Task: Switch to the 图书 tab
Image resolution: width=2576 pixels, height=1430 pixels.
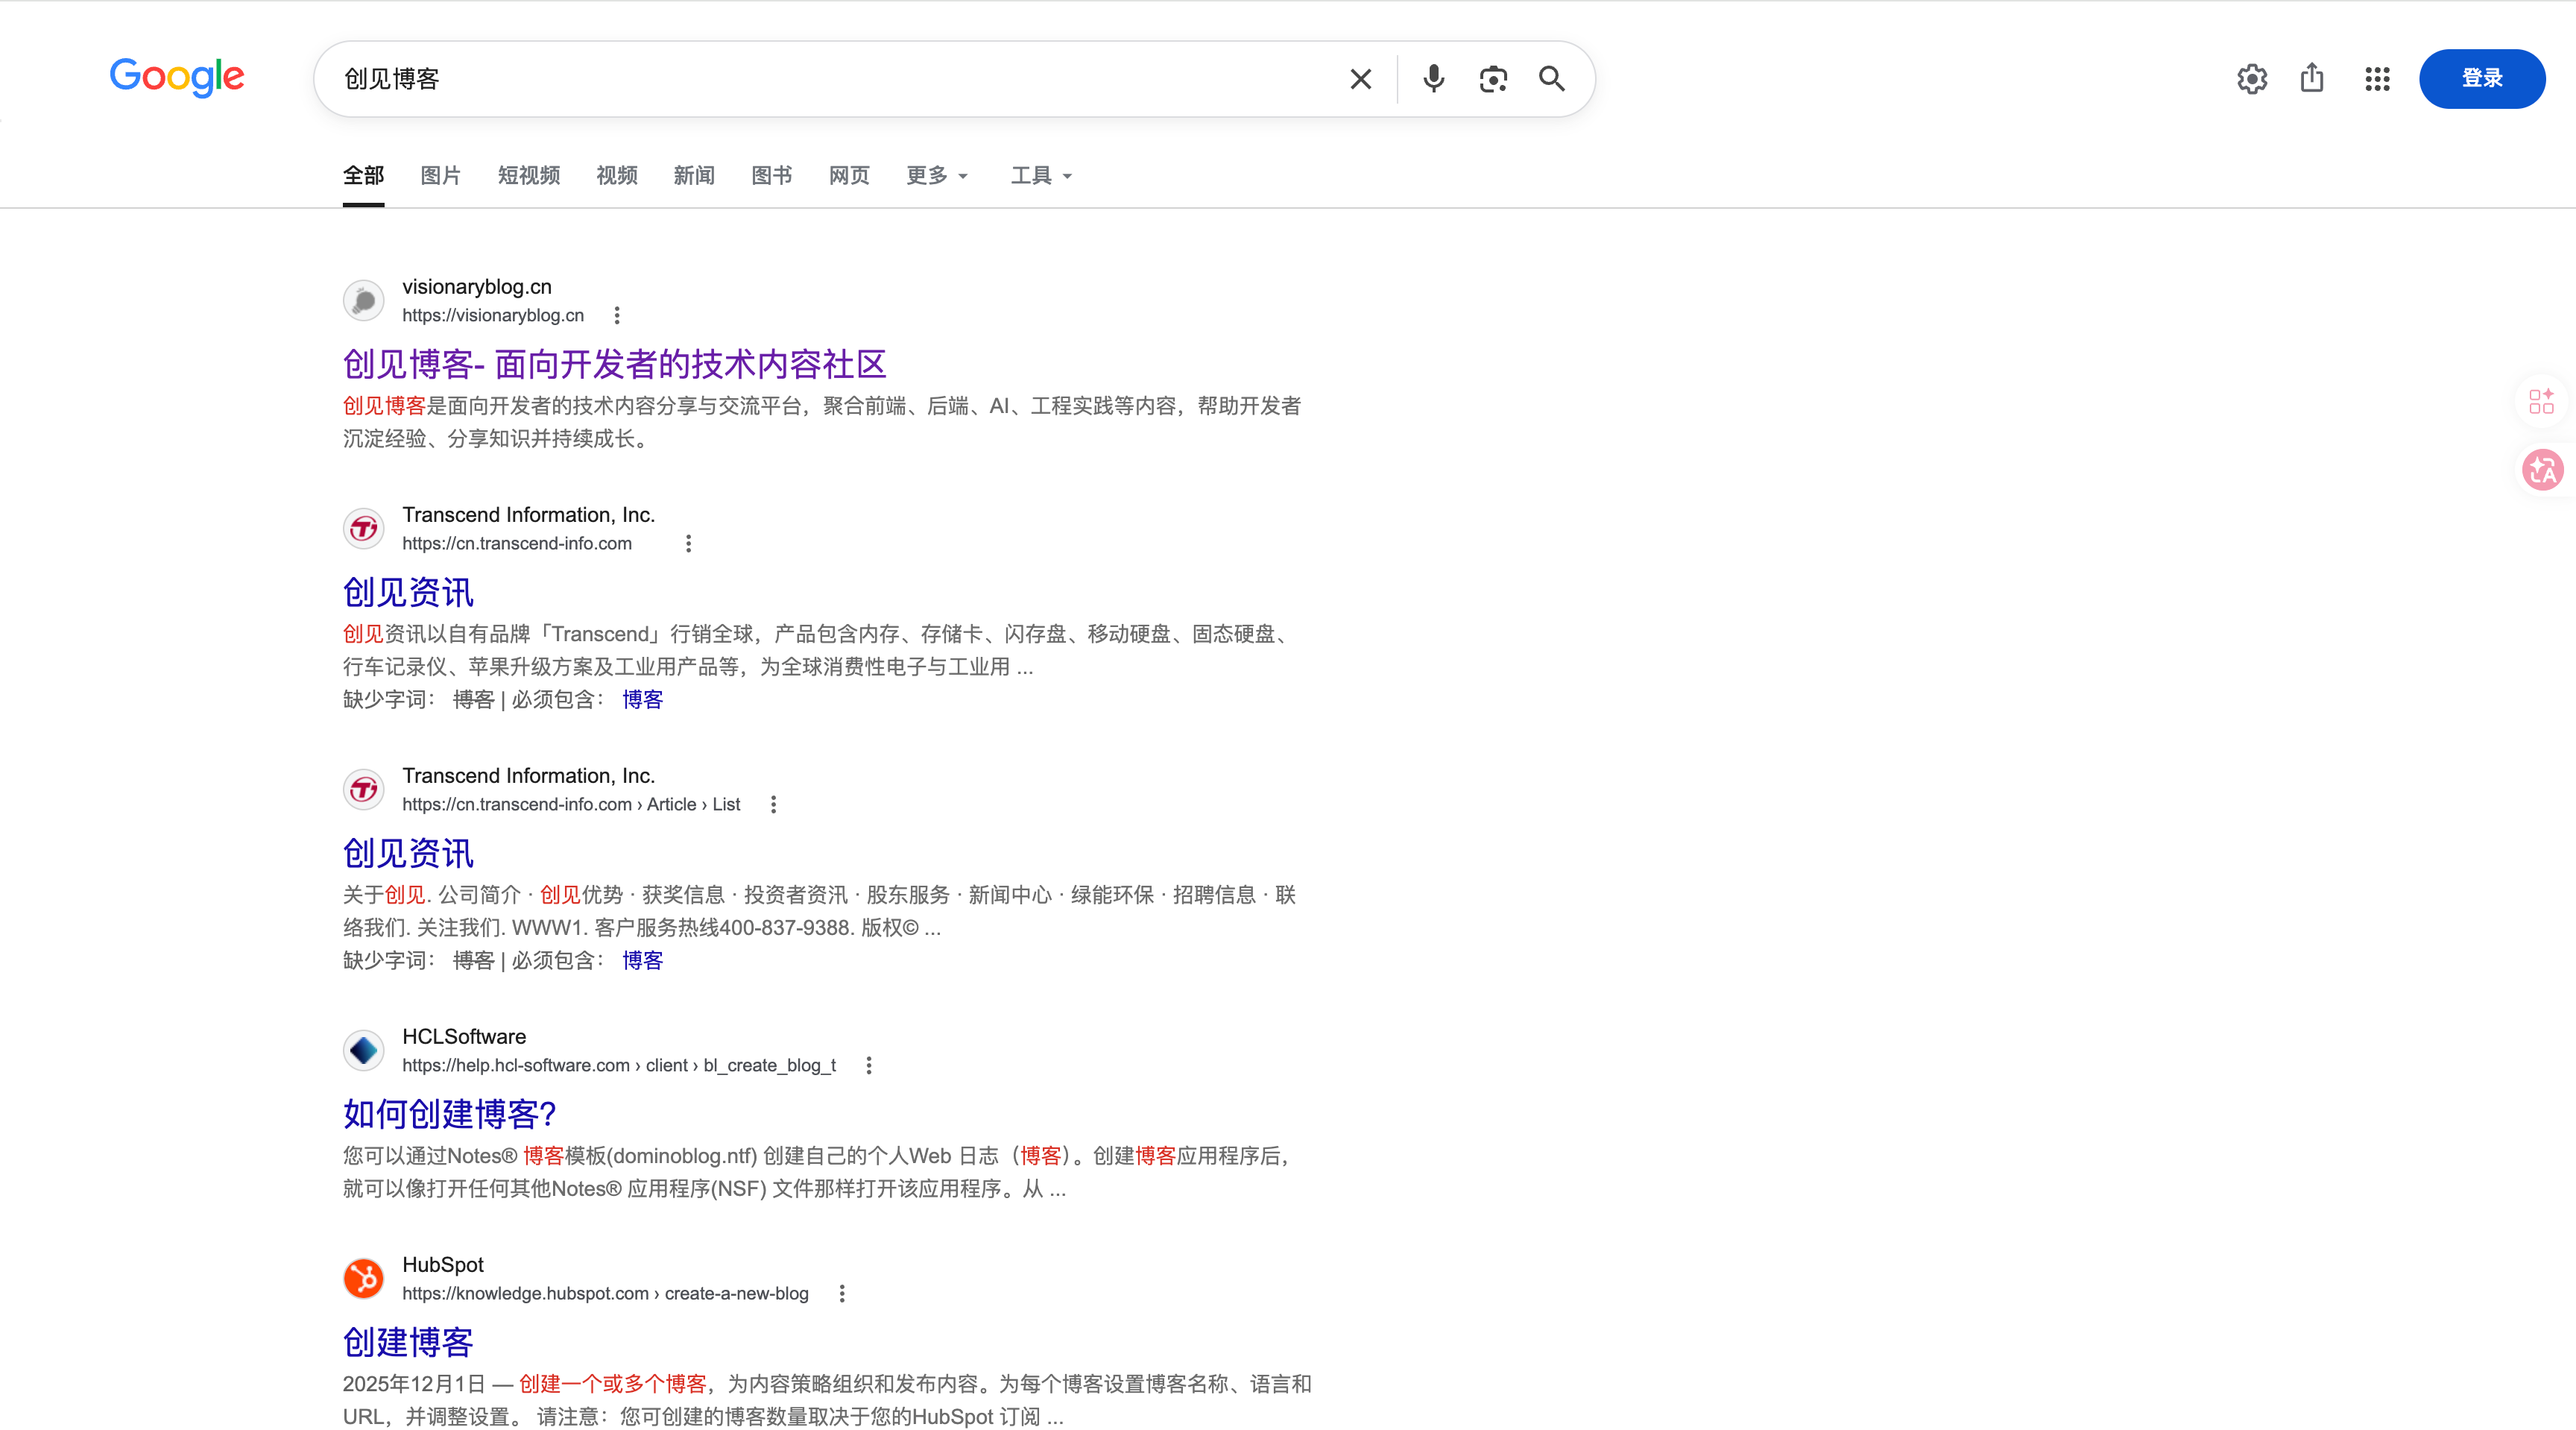Action: pyautogui.click(x=772, y=176)
